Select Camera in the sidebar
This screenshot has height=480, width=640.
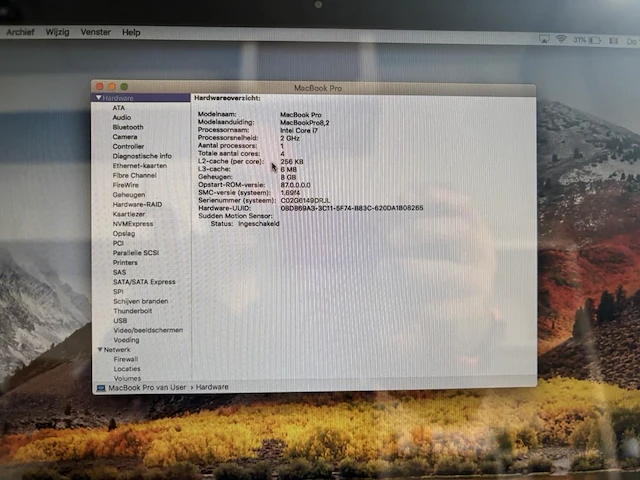click(x=125, y=137)
